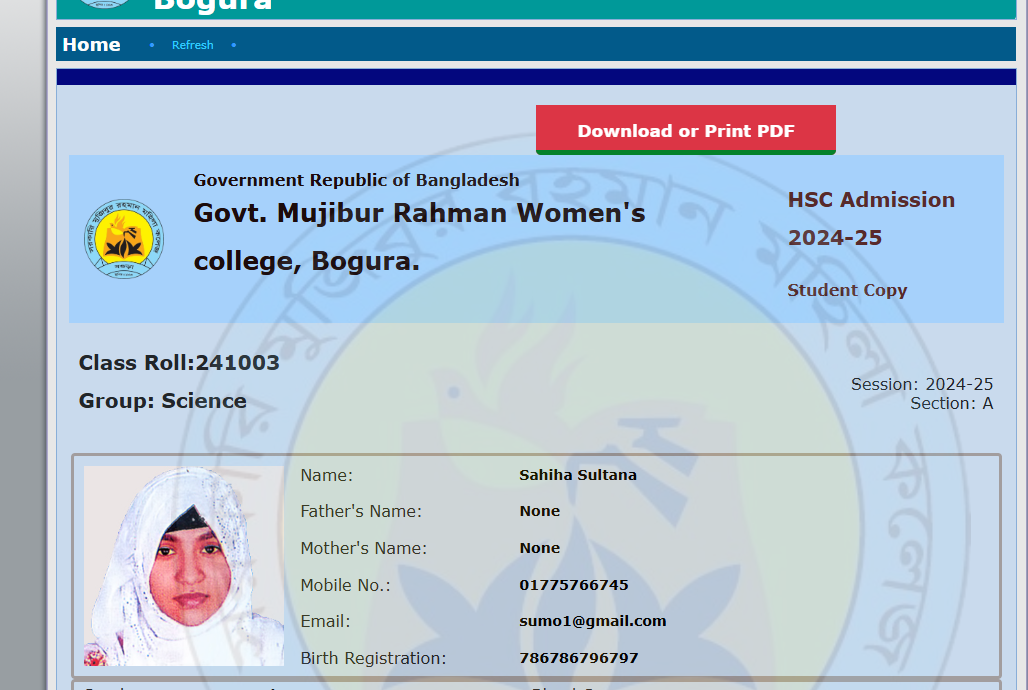Click the Session: 2024-25 text
1028x690 pixels.
pos(921,384)
